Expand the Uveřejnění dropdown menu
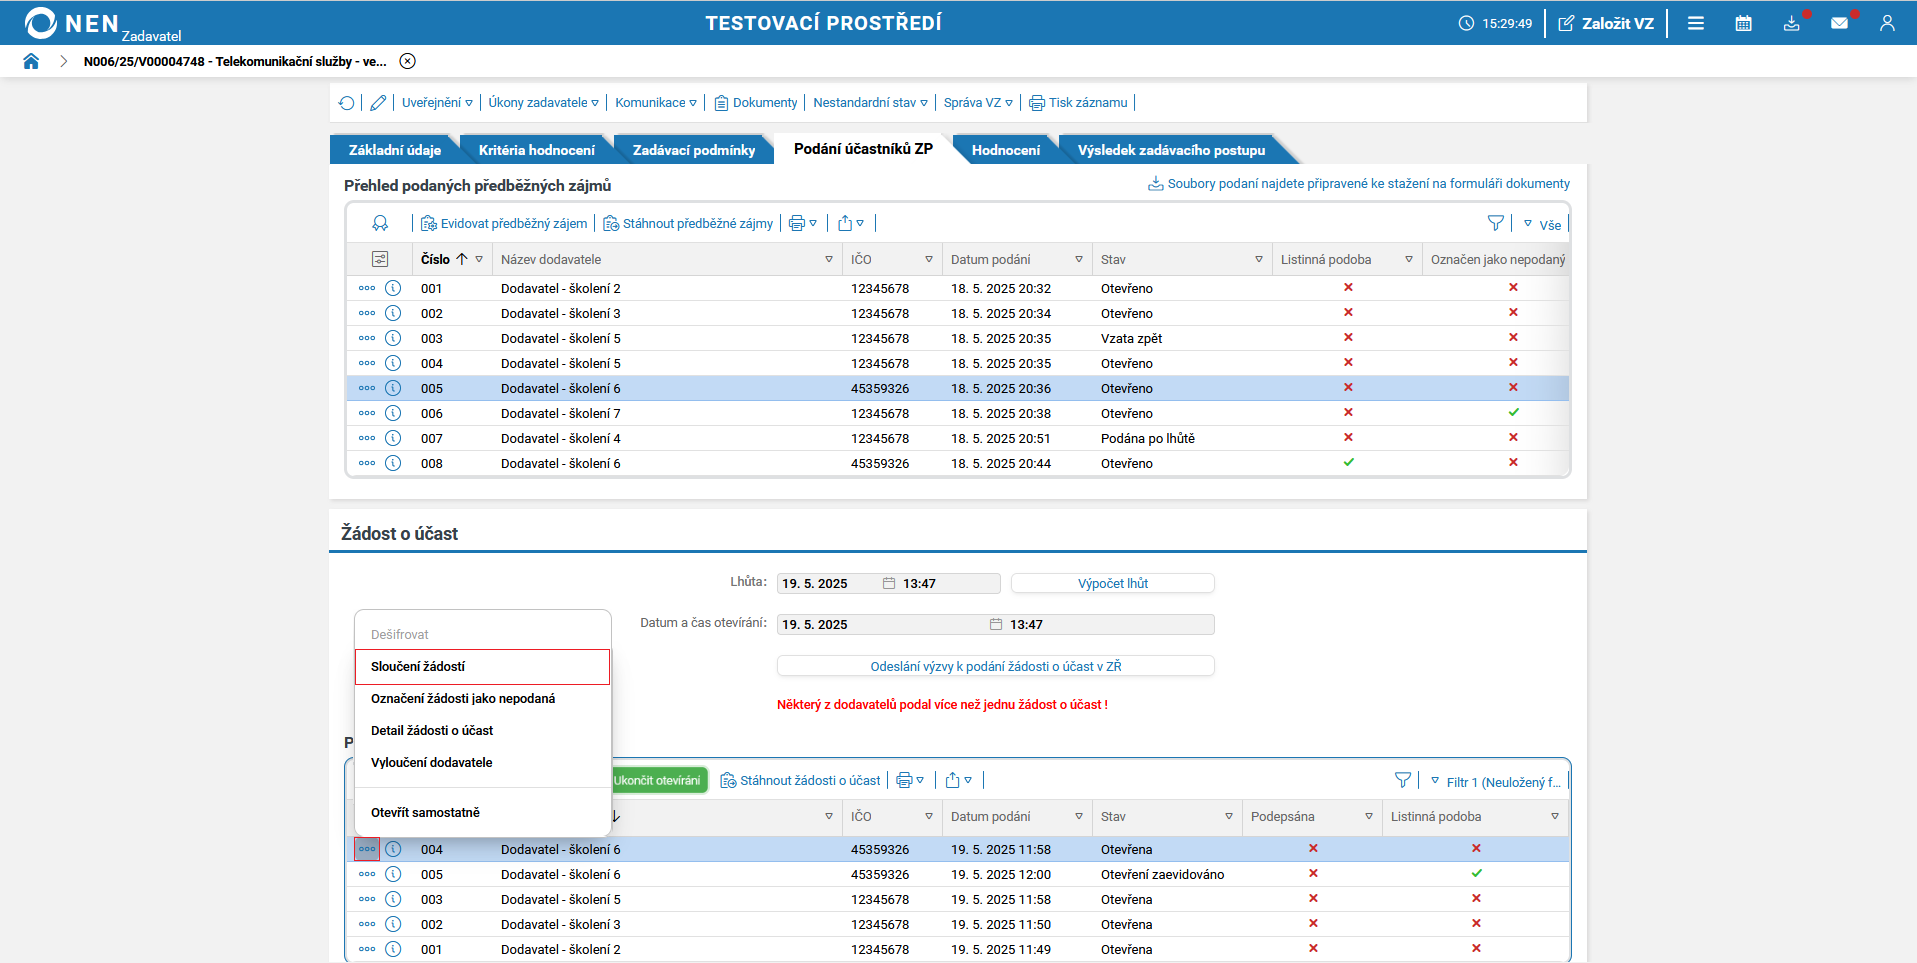The width and height of the screenshot is (1917, 963). (437, 103)
